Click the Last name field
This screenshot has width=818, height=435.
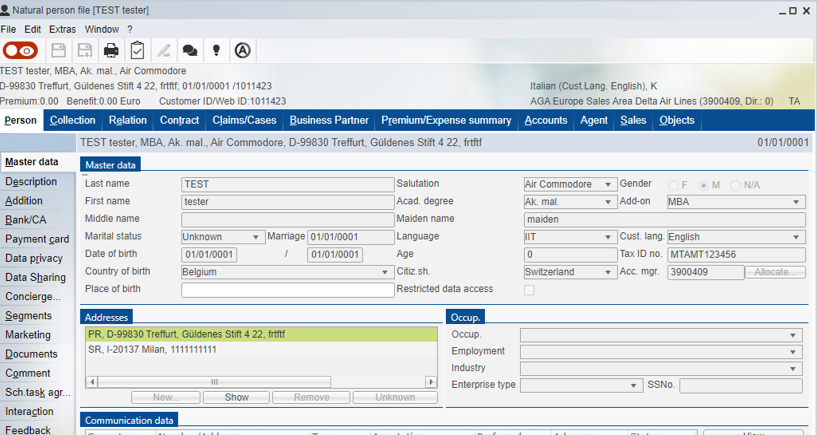point(288,185)
